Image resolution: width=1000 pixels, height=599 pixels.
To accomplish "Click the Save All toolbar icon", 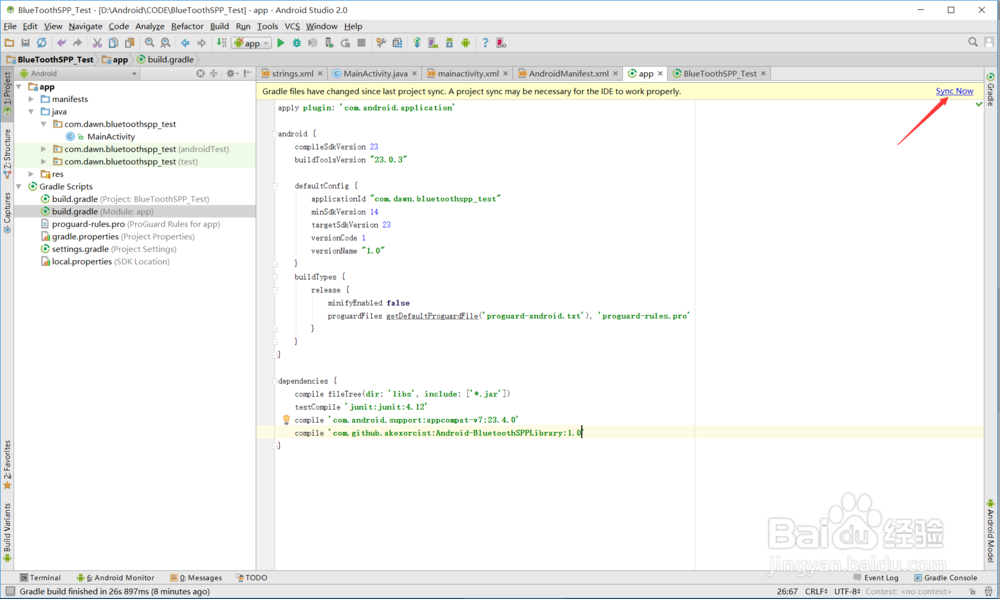I will (26, 43).
